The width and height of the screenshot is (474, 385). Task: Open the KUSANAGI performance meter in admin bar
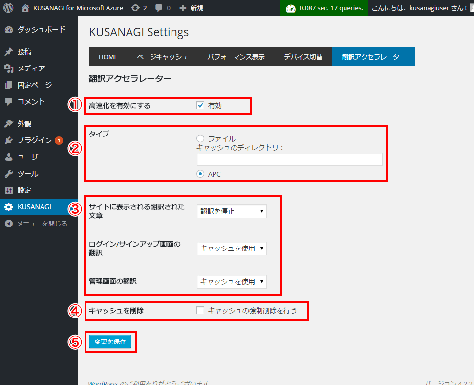(324, 8)
